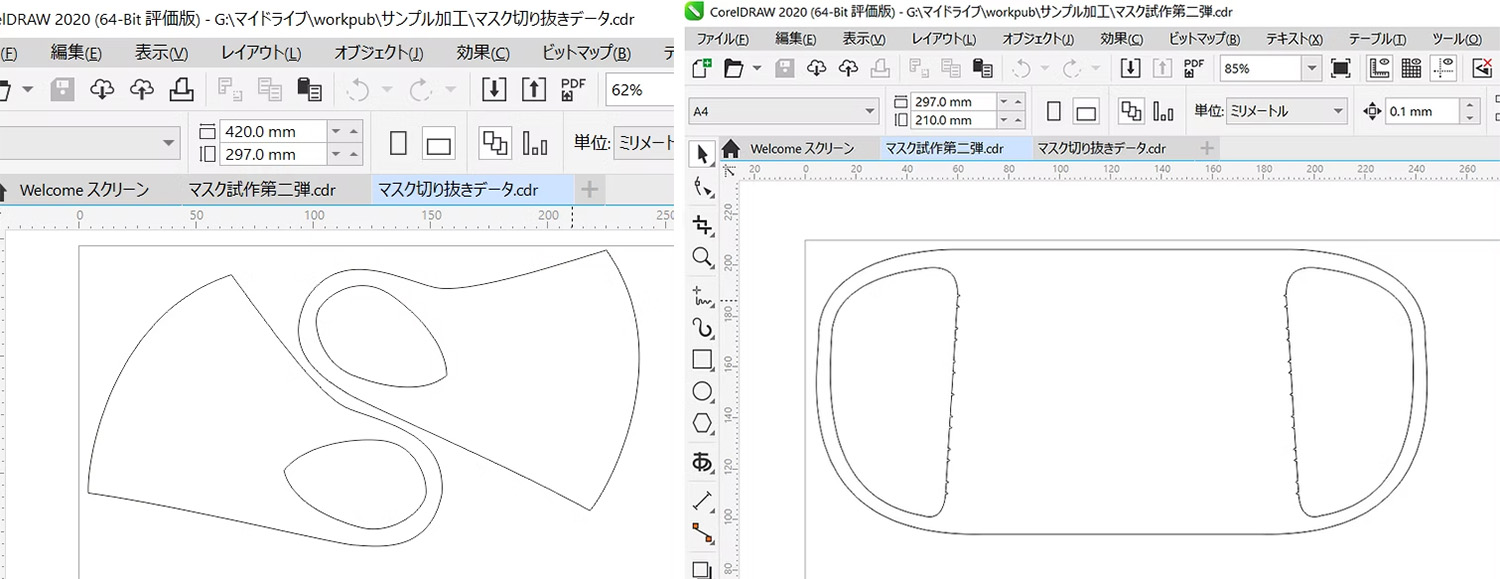Set landscape orientation in the left window
Viewport: 1500px width, 579px height.
(x=438, y=144)
